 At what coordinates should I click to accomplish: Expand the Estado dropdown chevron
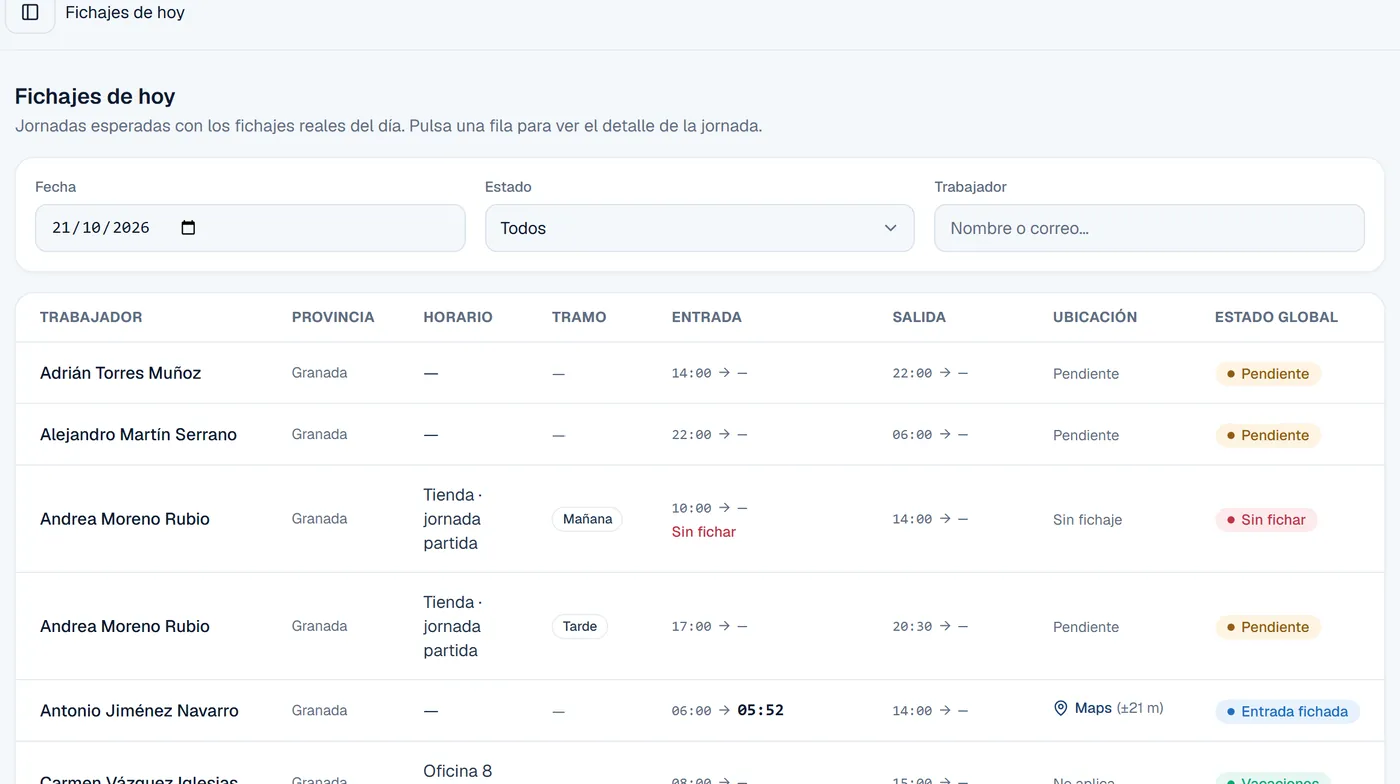coord(890,228)
